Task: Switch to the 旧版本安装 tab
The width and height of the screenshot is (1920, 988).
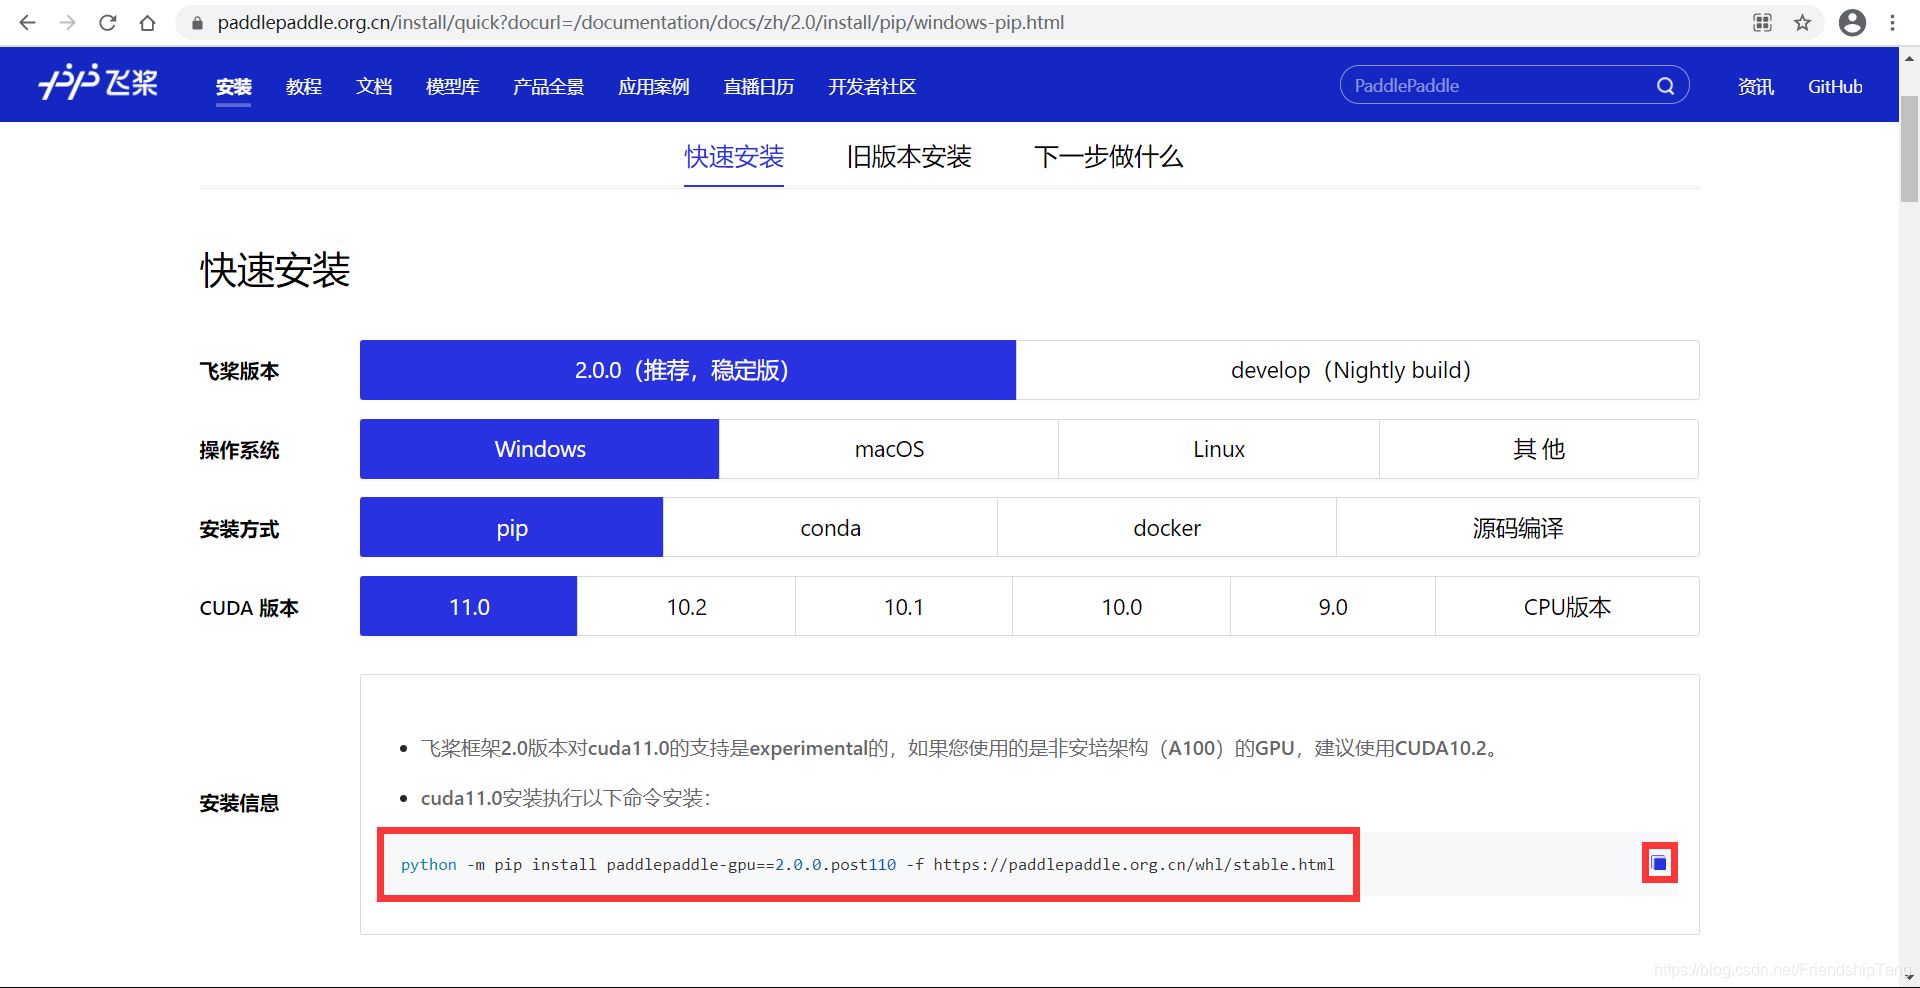Action: pos(908,157)
